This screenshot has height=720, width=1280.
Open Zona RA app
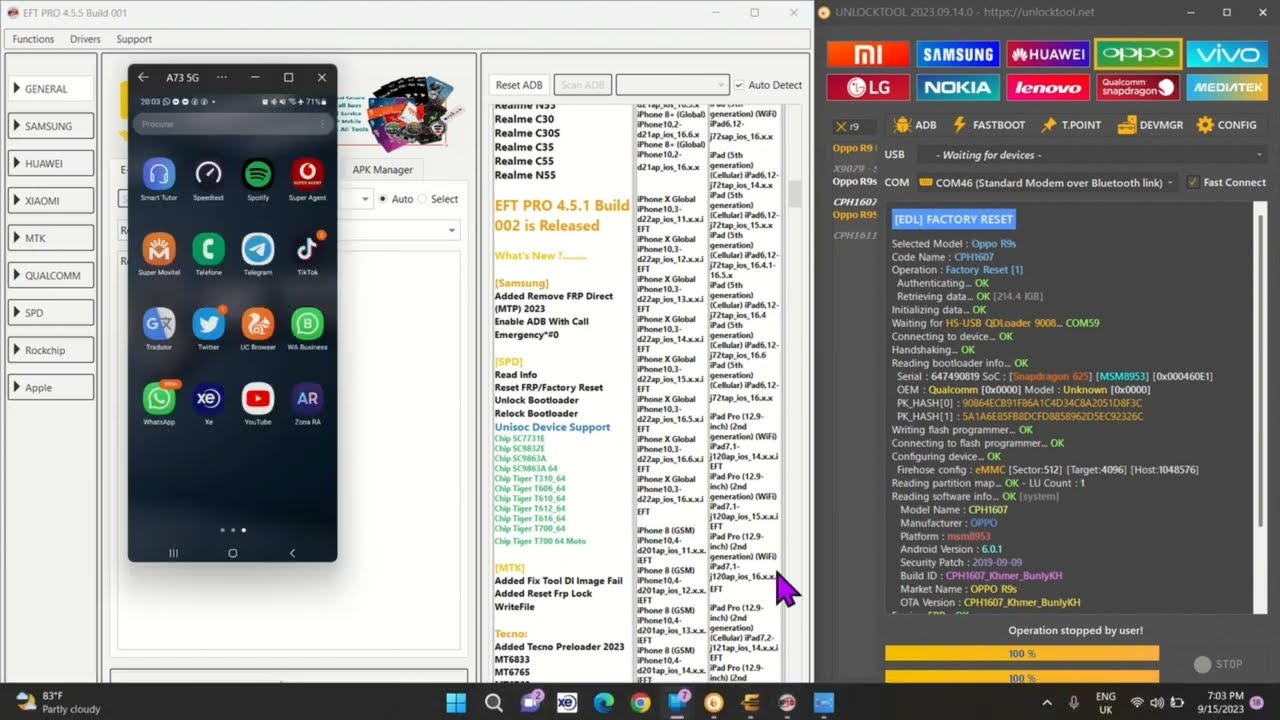click(x=307, y=398)
